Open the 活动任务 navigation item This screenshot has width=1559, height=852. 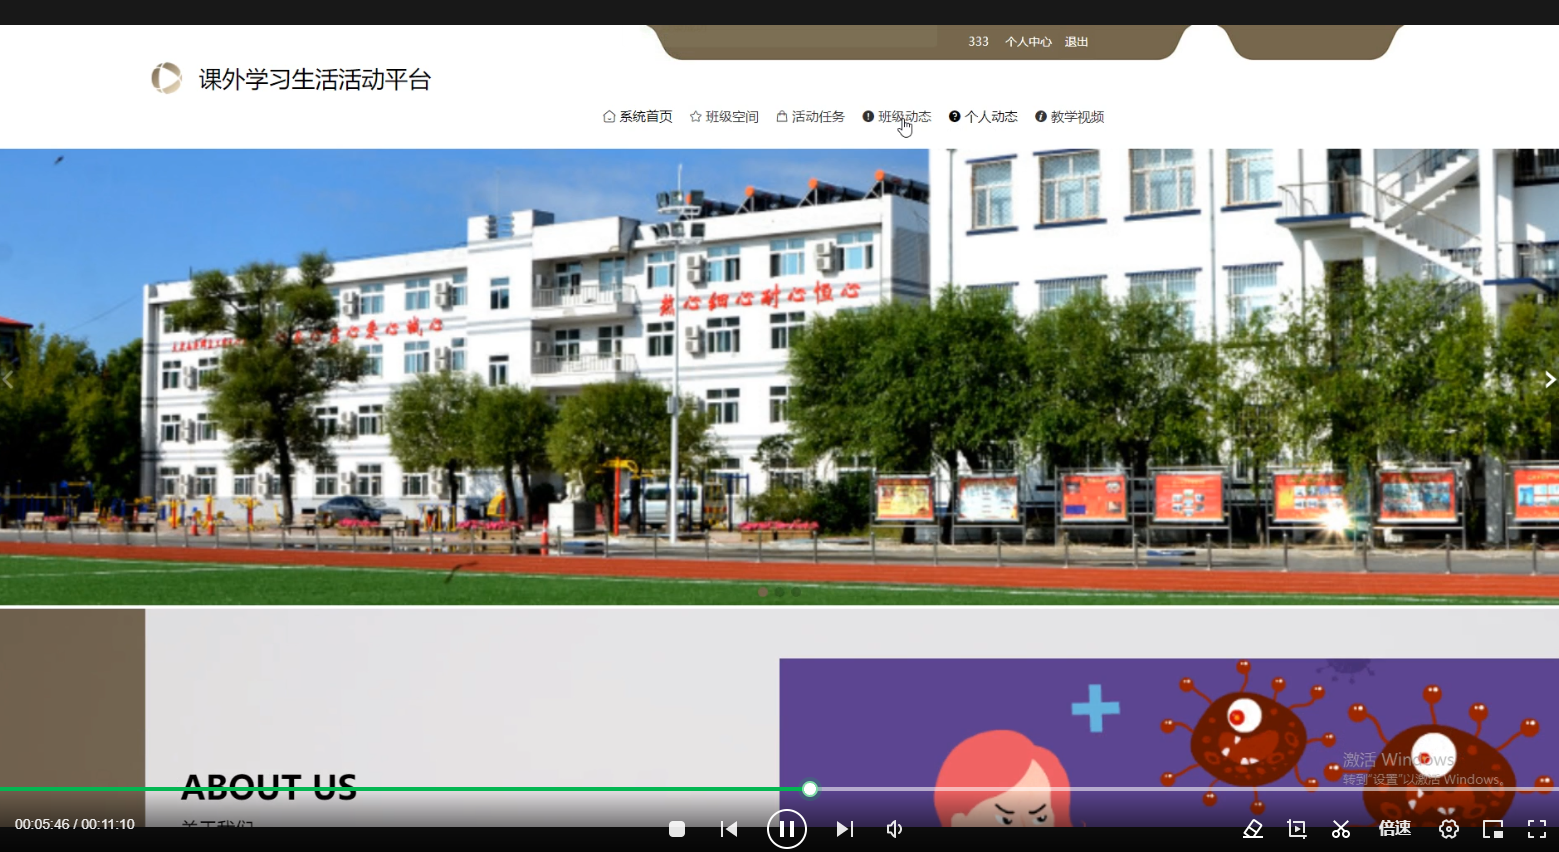pyautogui.click(x=810, y=117)
